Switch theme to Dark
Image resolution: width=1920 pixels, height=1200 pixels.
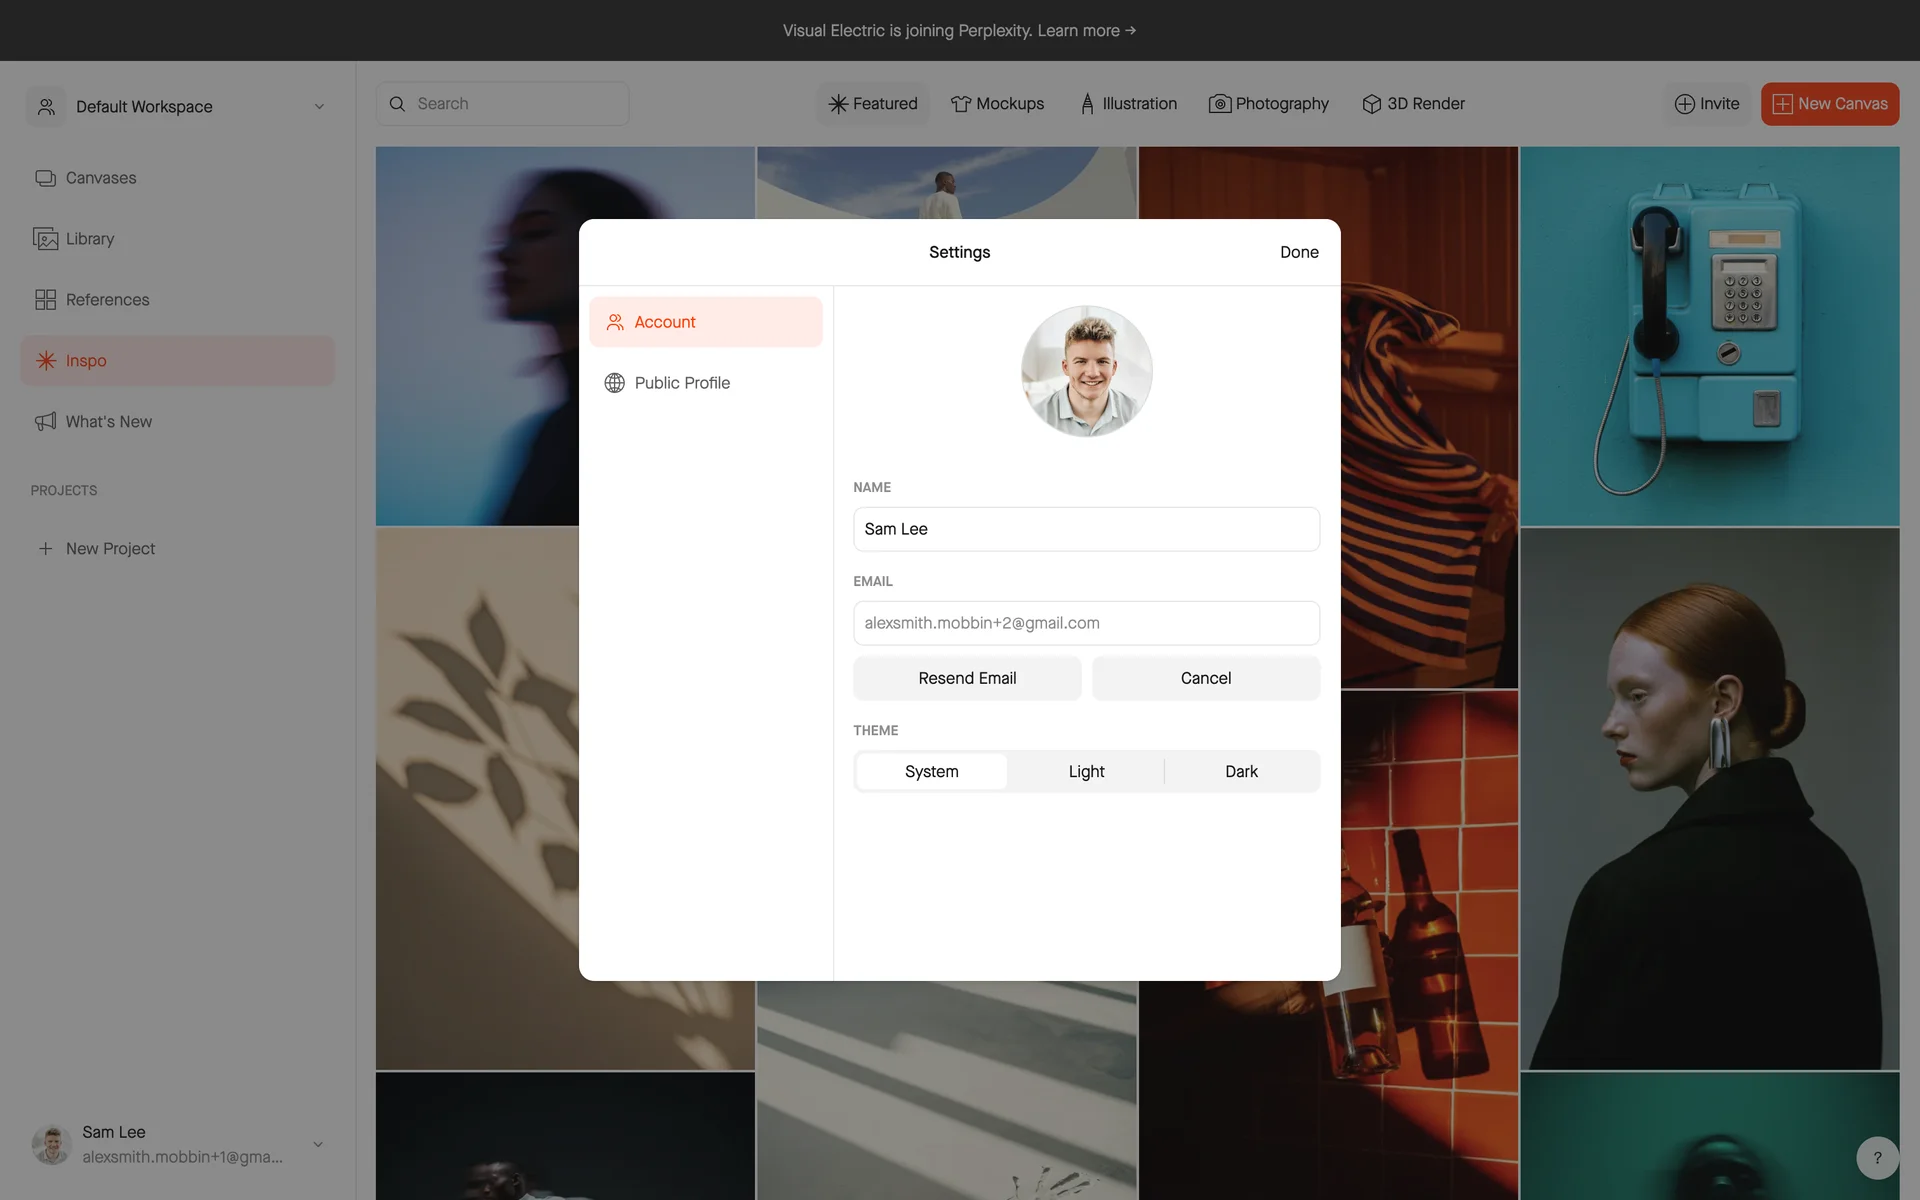(x=1241, y=772)
